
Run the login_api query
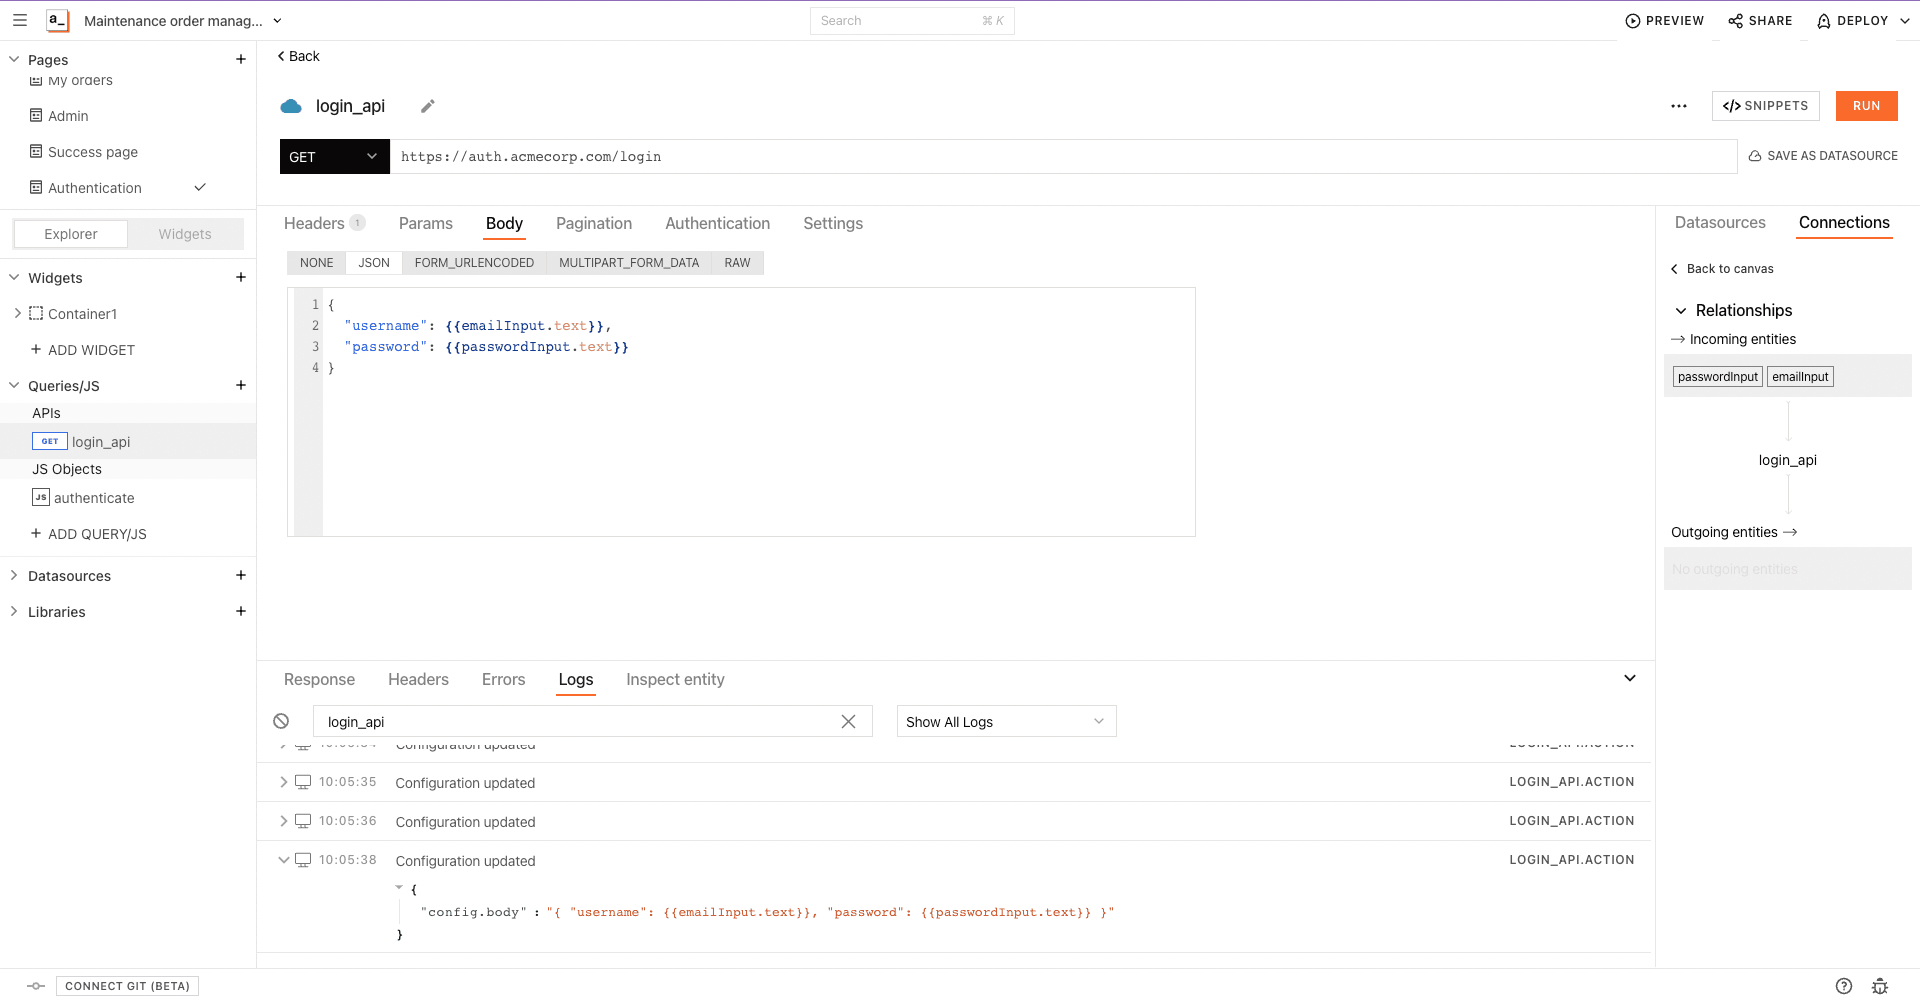[1866, 106]
